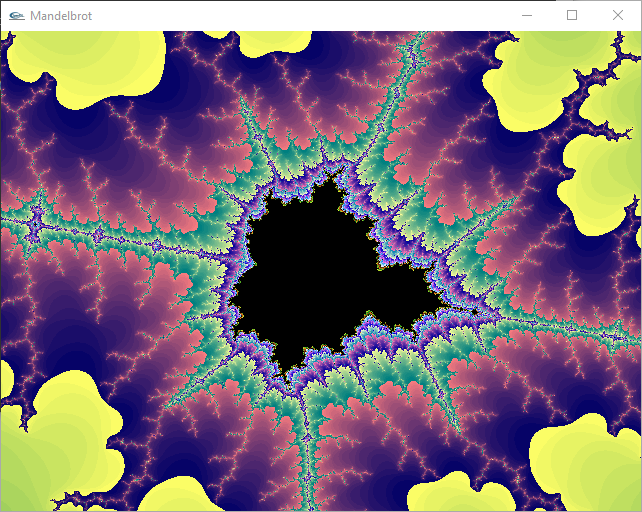Click the "Mandelbrot" window title text
This screenshot has height=512, width=642.
click(61, 16)
